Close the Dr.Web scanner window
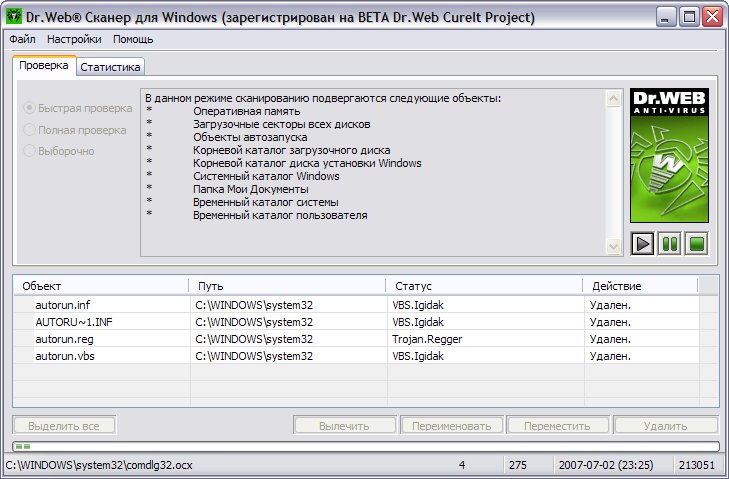The width and height of the screenshot is (729, 479). [x=712, y=17]
